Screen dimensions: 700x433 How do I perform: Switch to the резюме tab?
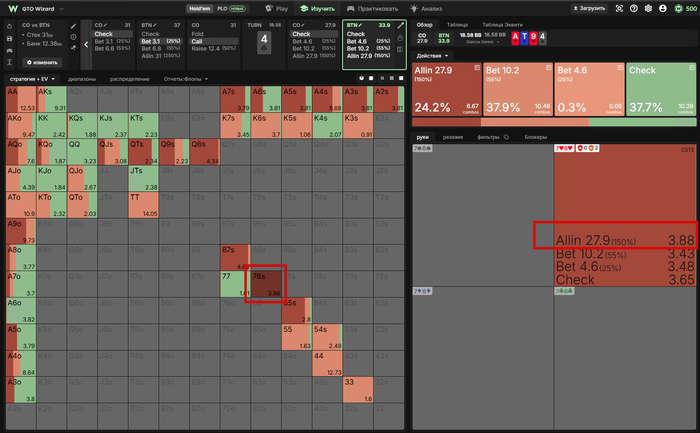pos(453,137)
